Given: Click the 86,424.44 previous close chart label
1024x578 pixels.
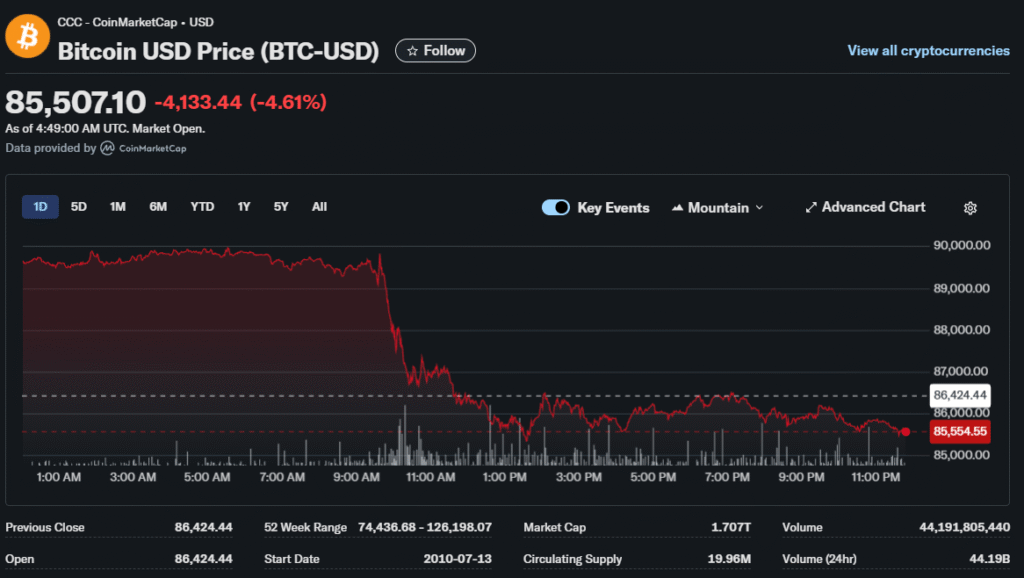Looking at the screenshot, I should [x=959, y=395].
